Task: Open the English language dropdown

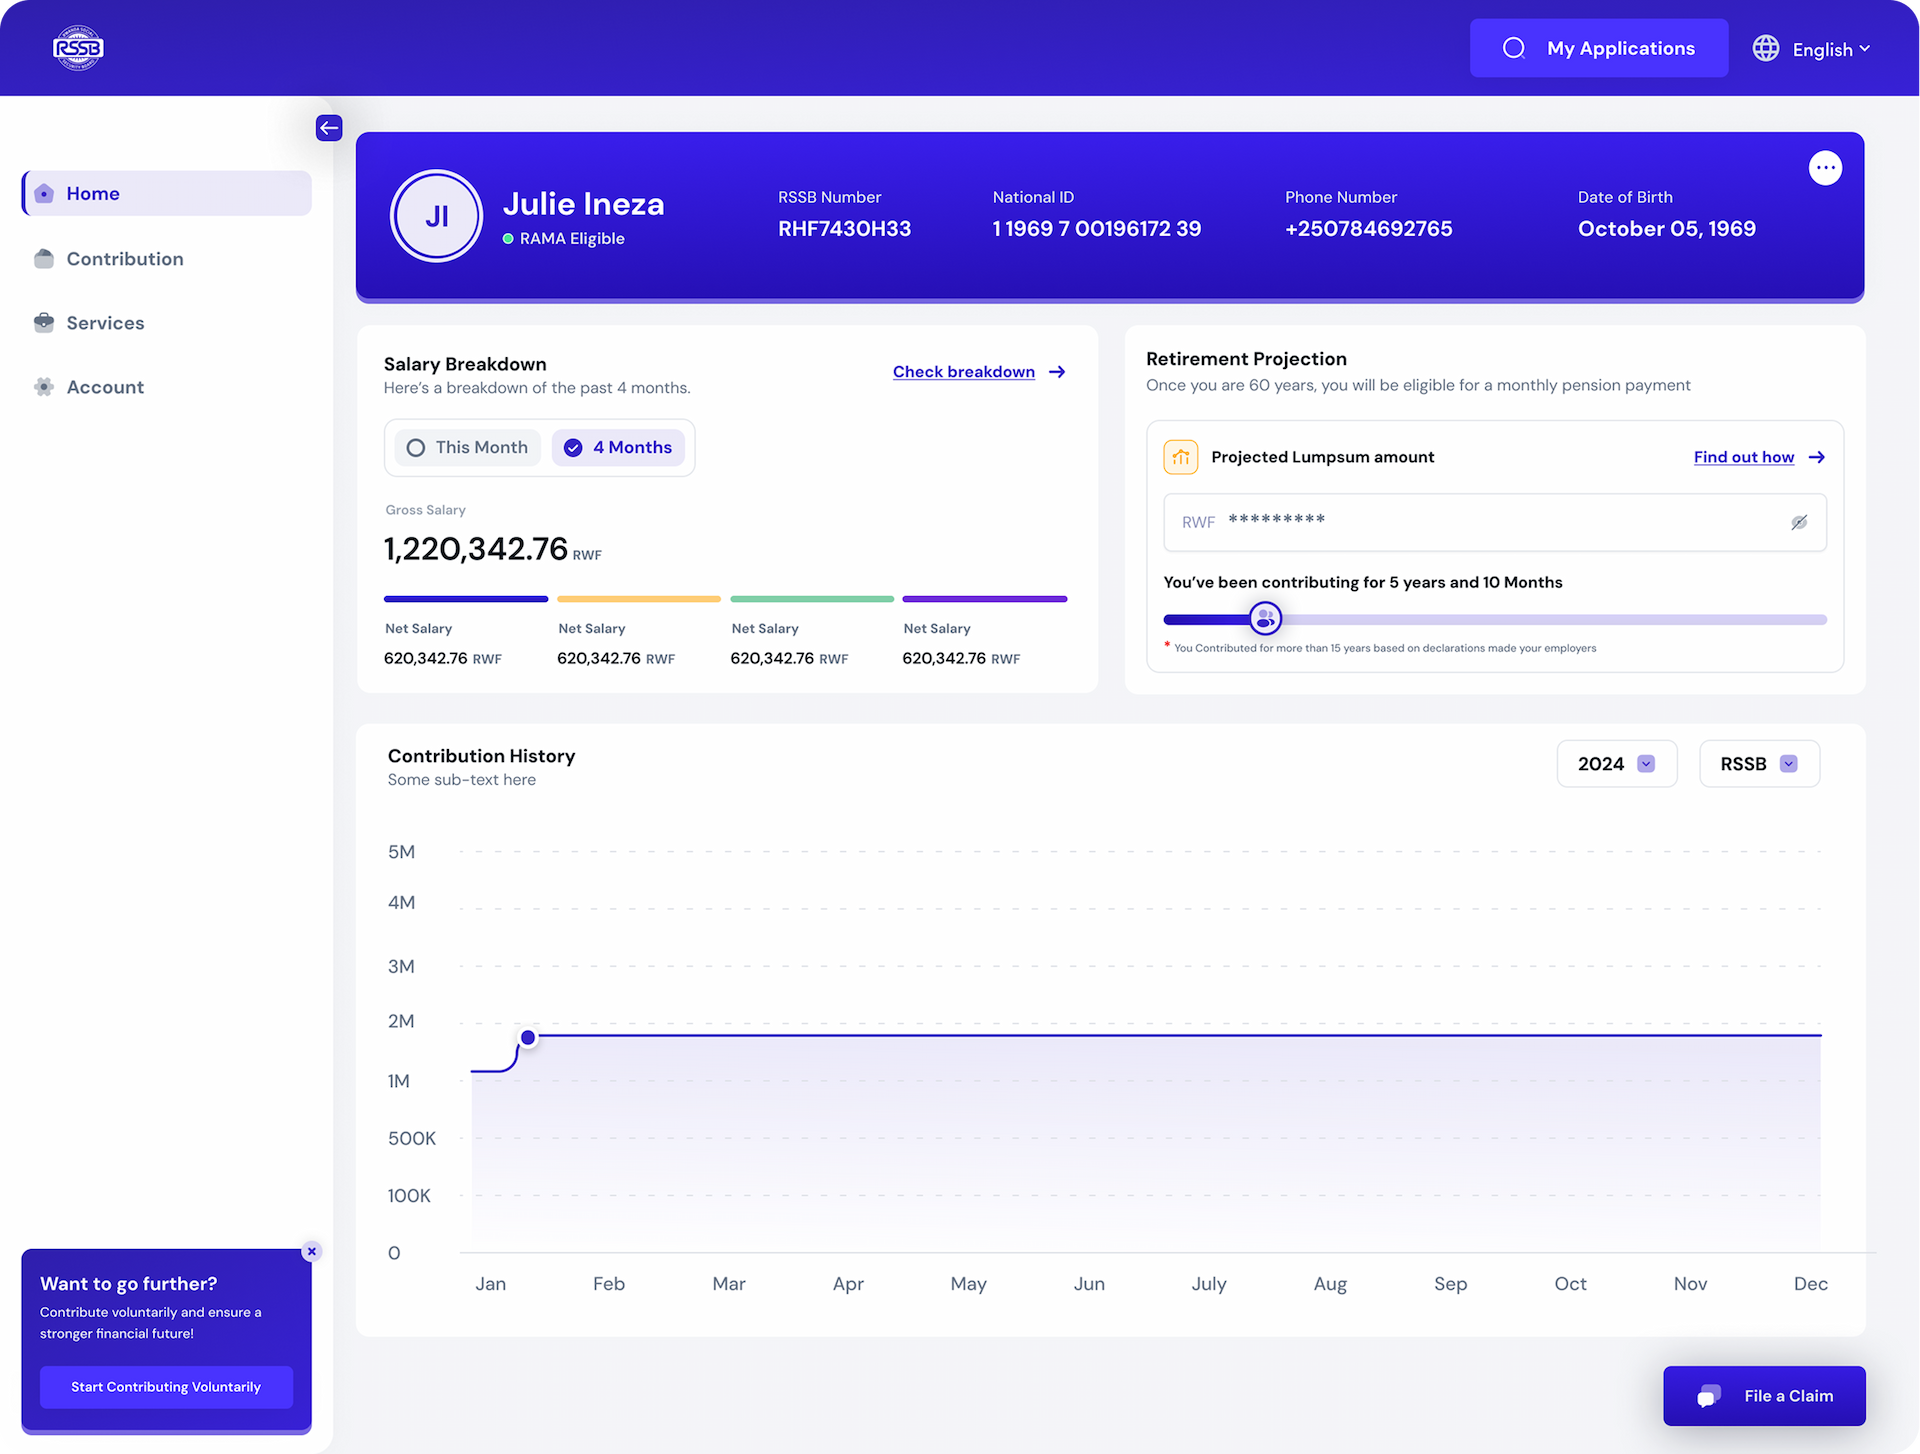Action: (1831, 49)
